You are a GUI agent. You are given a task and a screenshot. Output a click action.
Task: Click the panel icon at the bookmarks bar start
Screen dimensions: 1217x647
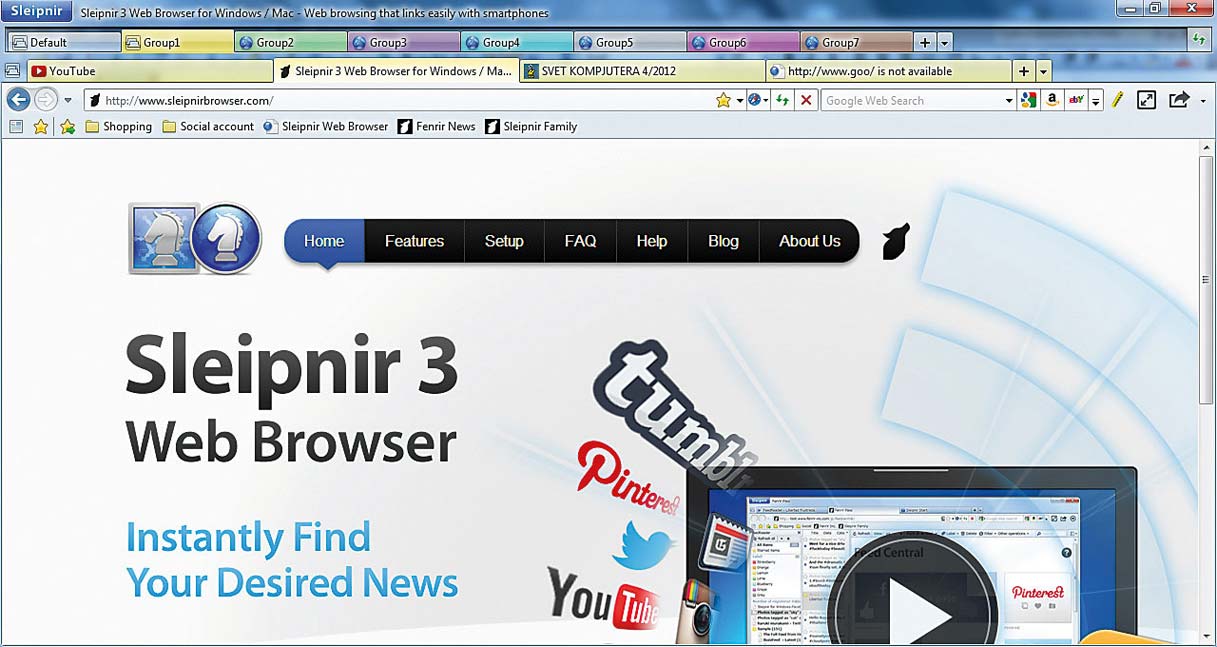pos(16,127)
